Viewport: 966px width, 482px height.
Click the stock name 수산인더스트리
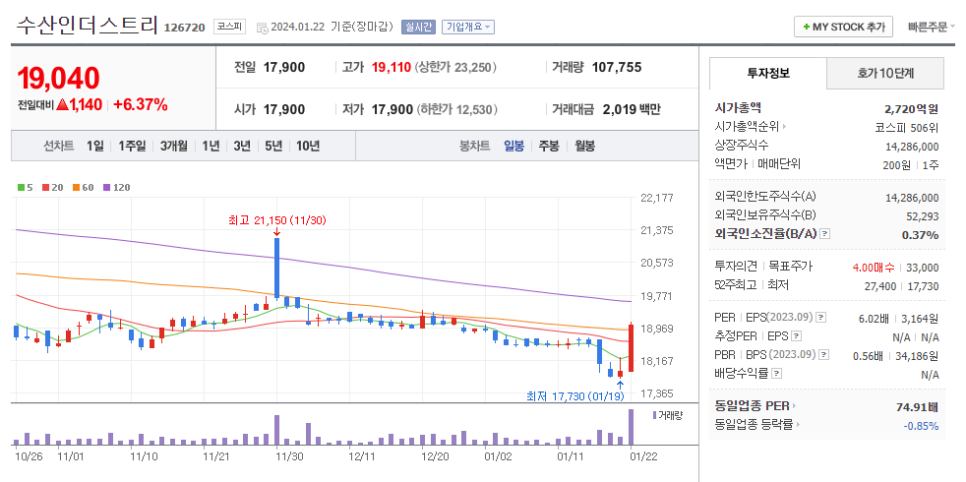click(x=87, y=25)
